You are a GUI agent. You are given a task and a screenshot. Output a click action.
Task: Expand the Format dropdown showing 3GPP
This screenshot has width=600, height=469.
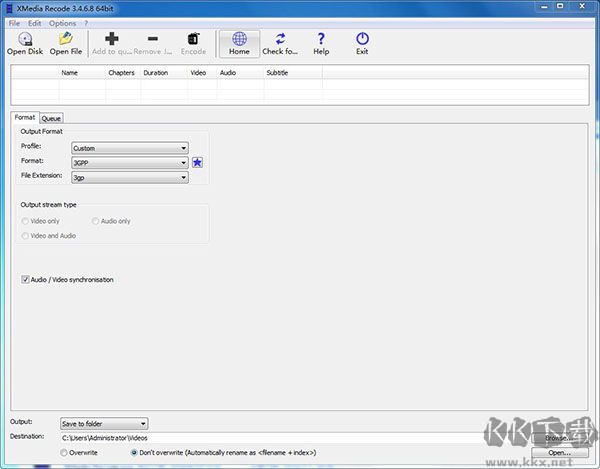(130, 163)
